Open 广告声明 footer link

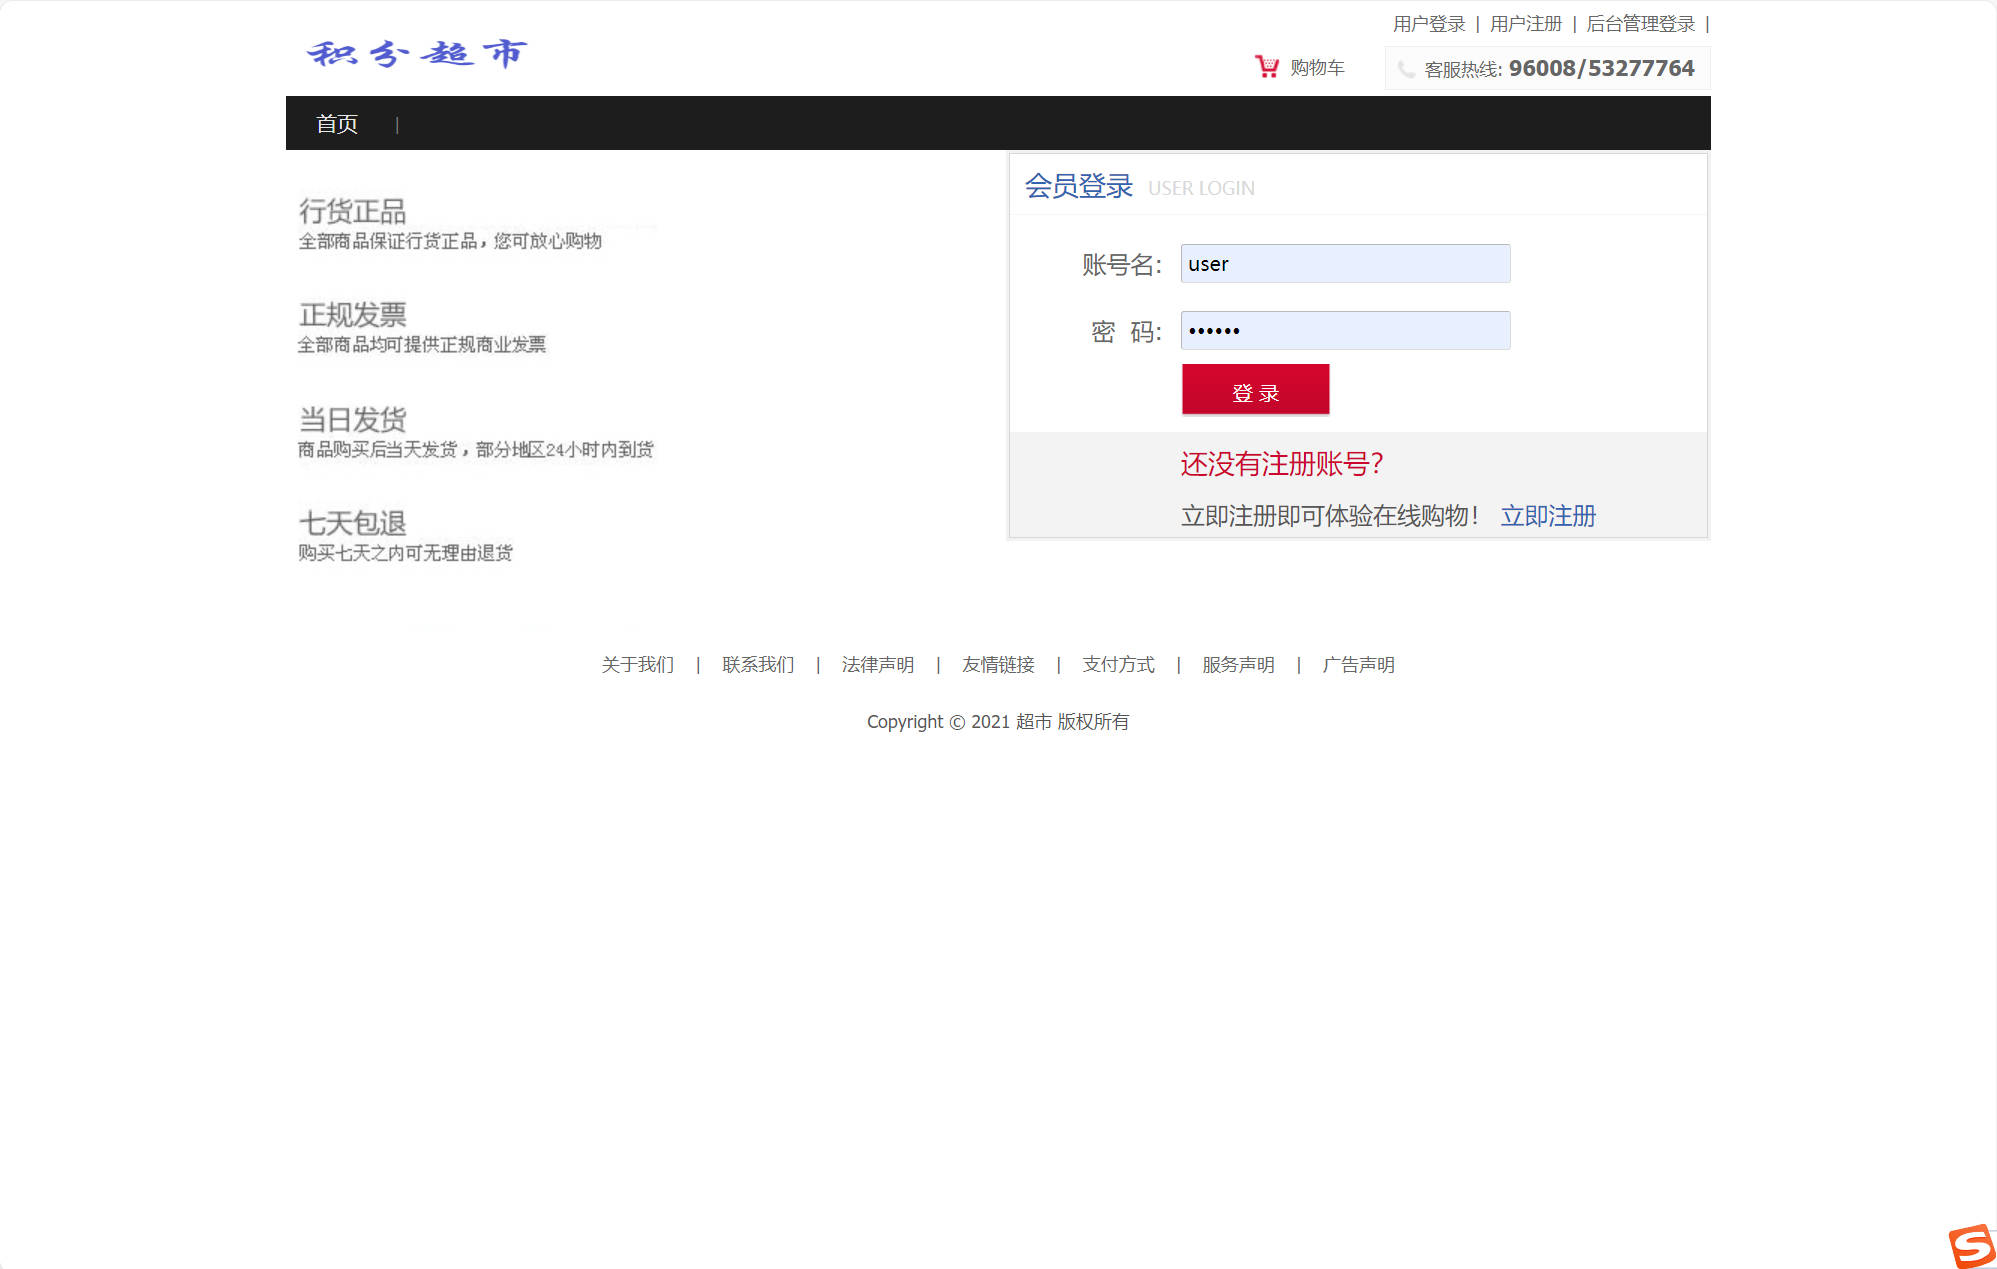pyautogui.click(x=1359, y=664)
